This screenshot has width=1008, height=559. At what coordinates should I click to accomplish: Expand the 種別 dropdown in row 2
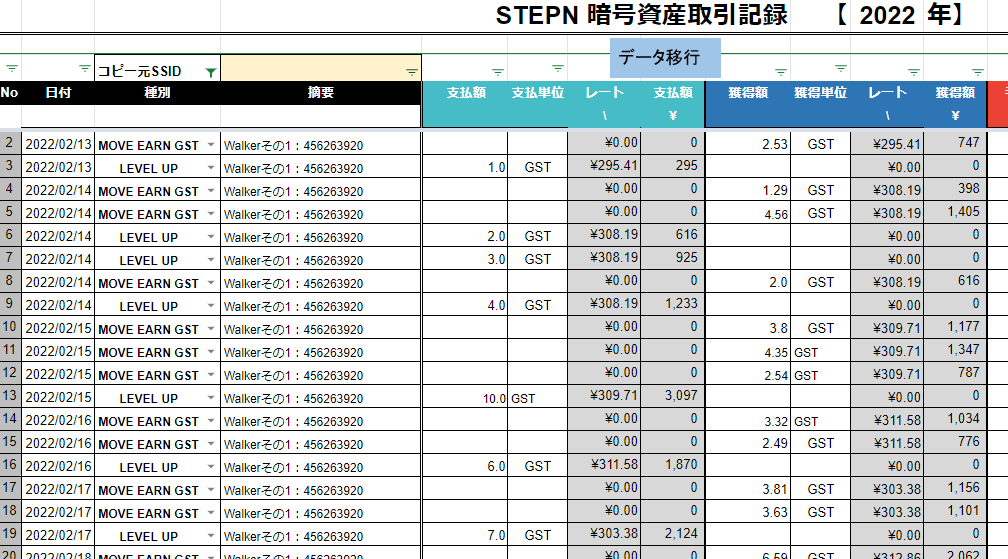[210, 145]
